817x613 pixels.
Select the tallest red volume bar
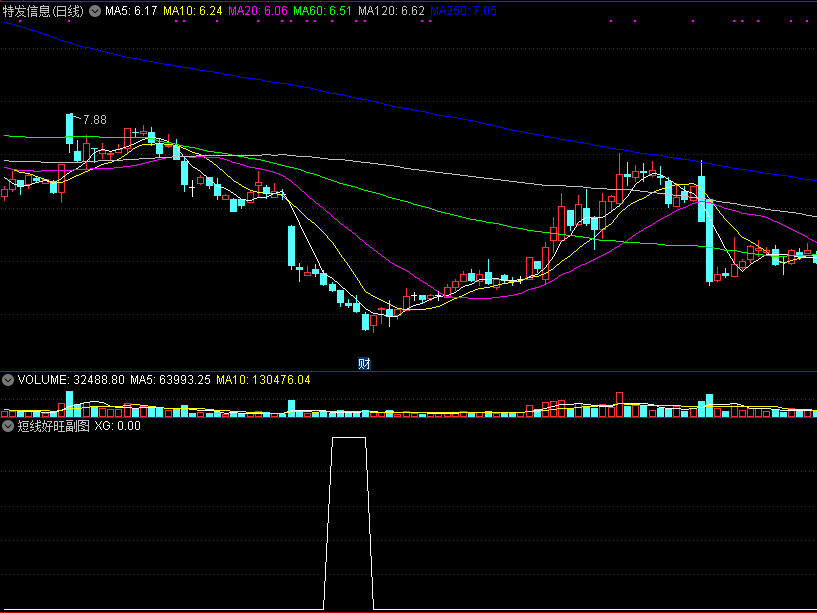click(x=620, y=404)
